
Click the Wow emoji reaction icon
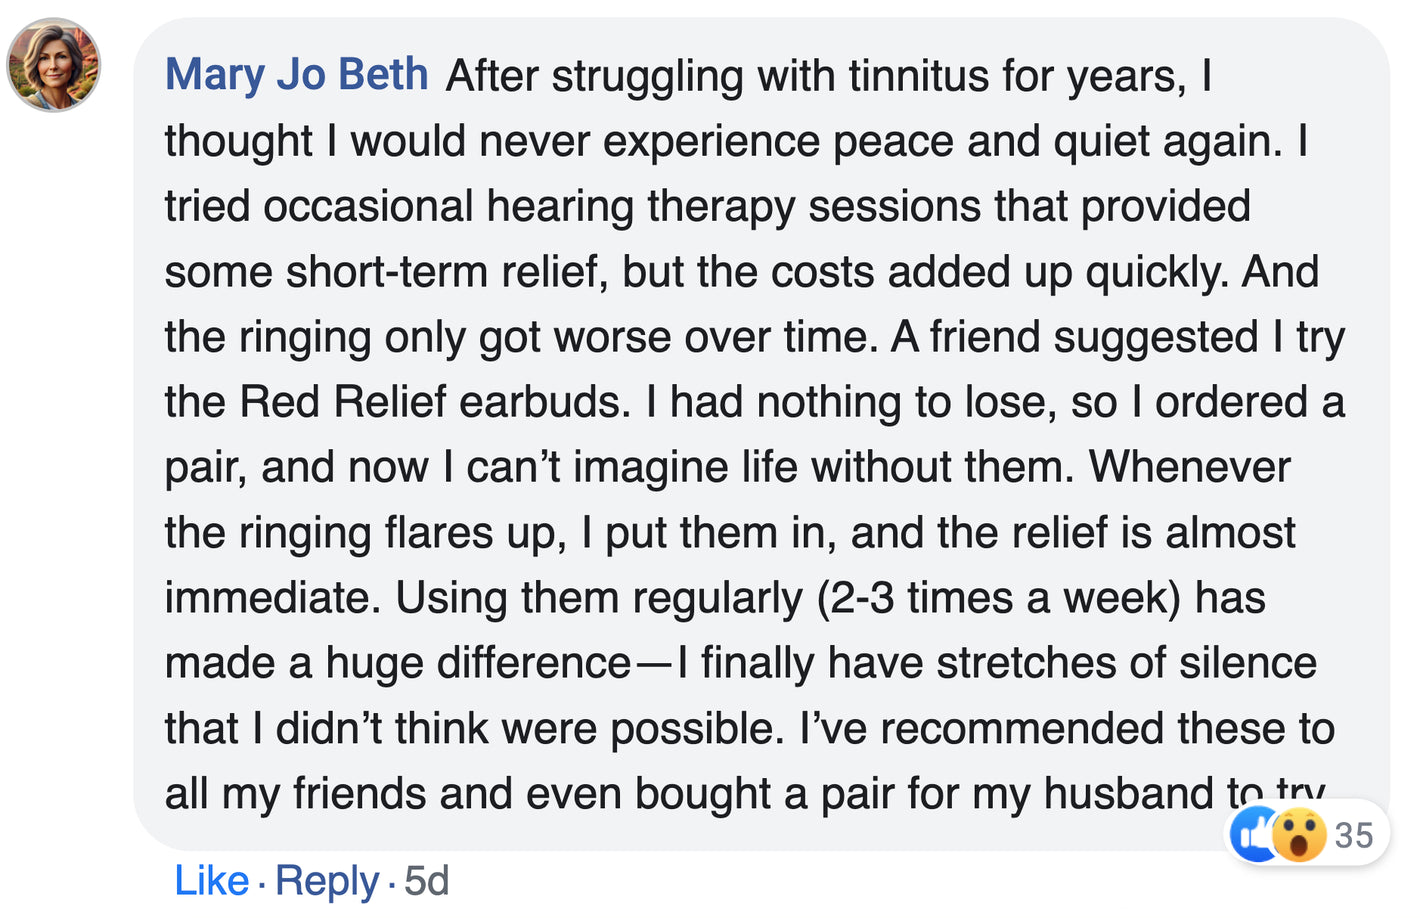(x=1299, y=835)
